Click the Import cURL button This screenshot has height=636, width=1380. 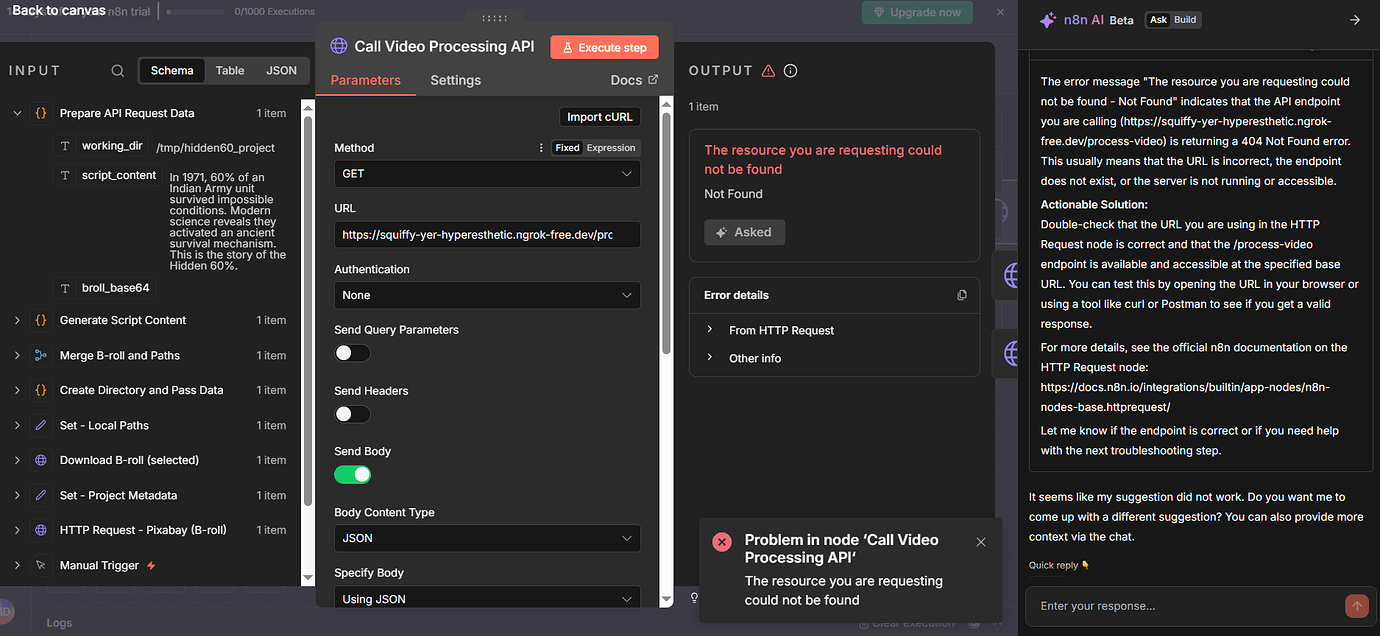tap(599, 117)
